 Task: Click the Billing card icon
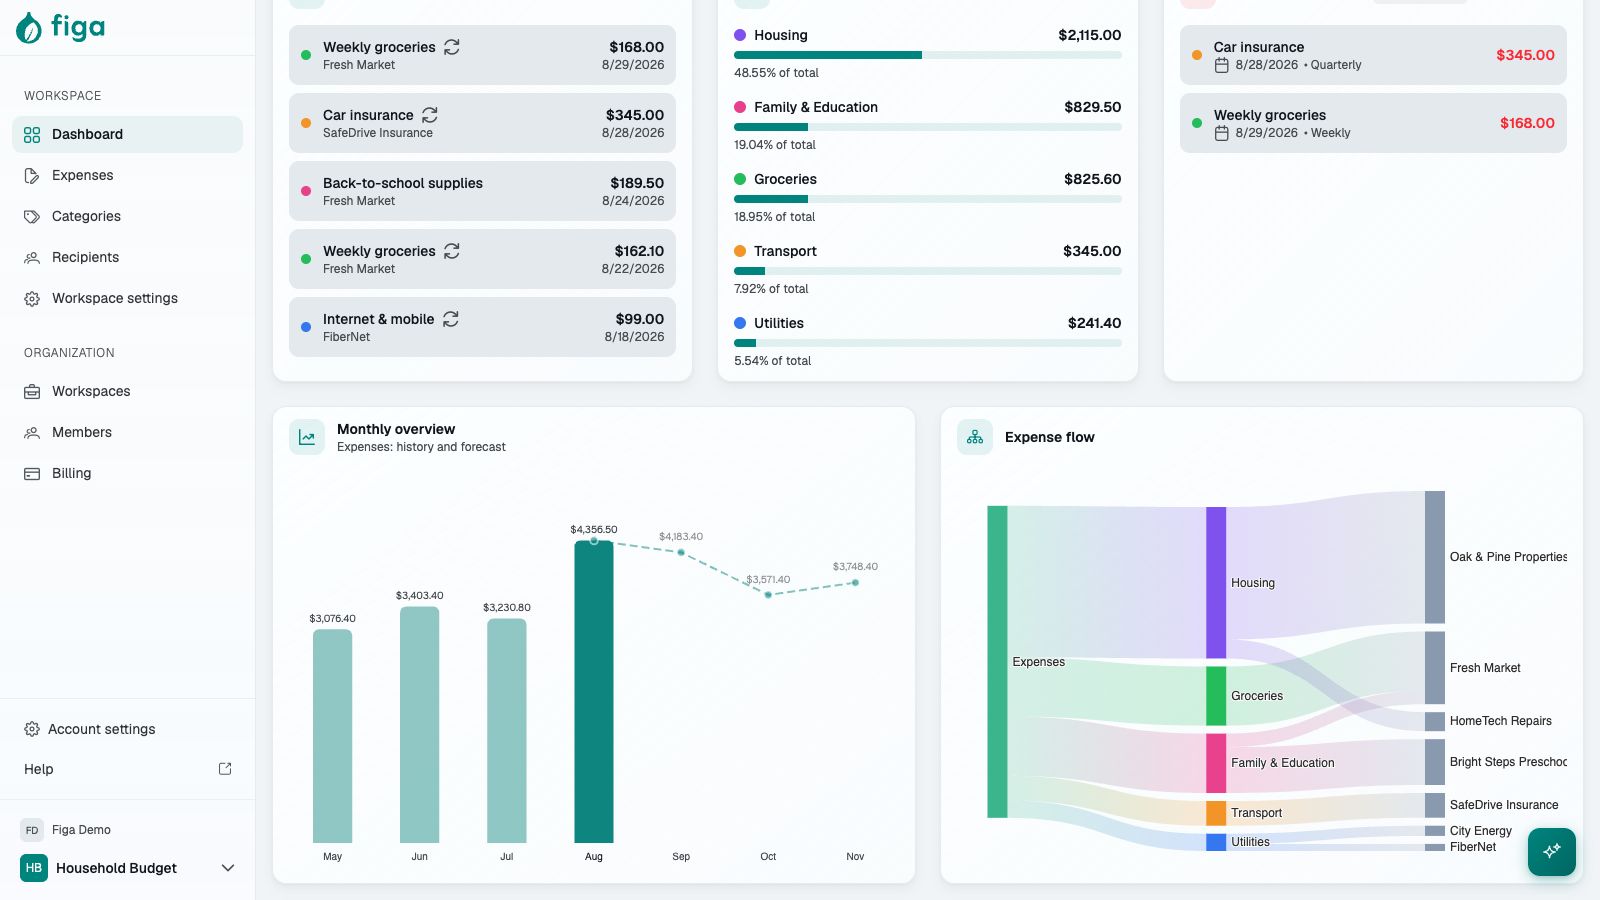tap(32, 474)
